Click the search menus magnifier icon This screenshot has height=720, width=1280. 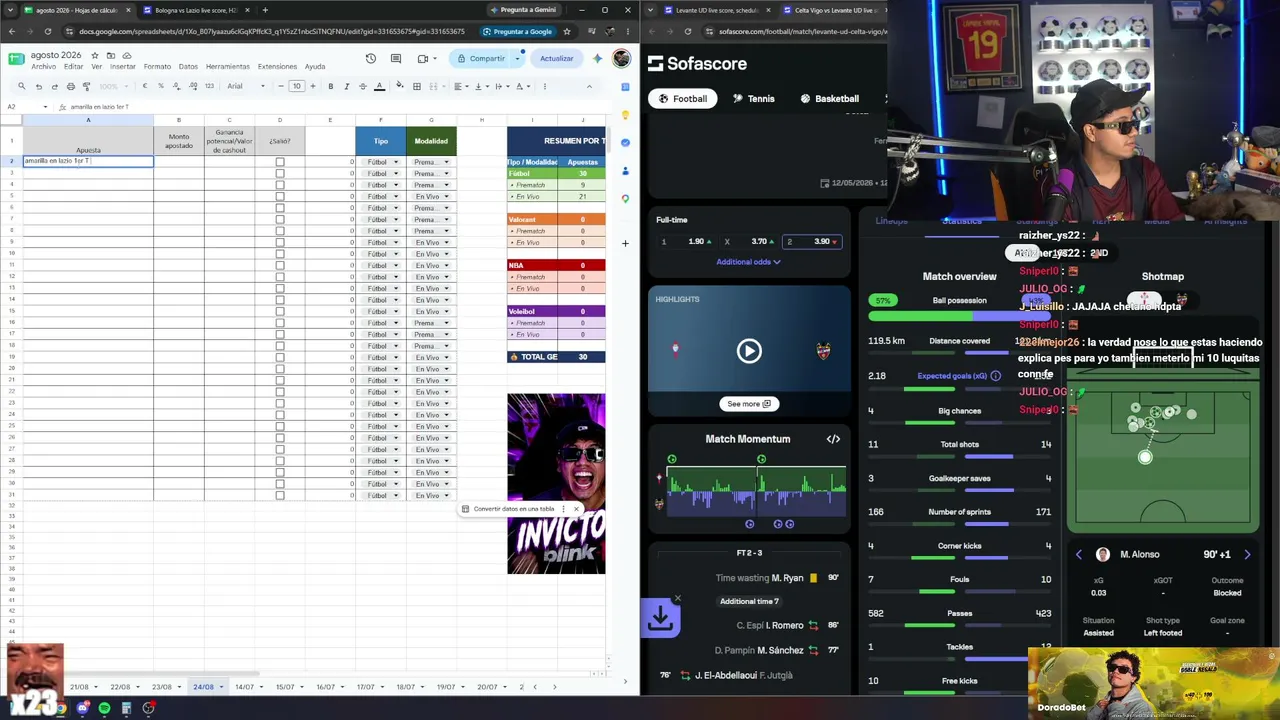point(24,86)
